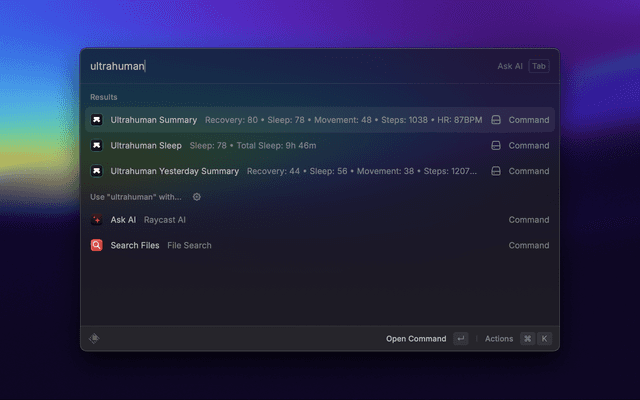Select the Search Files fallback command
Screen dimensions: 640x400
pyautogui.click(x=135, y=245)
